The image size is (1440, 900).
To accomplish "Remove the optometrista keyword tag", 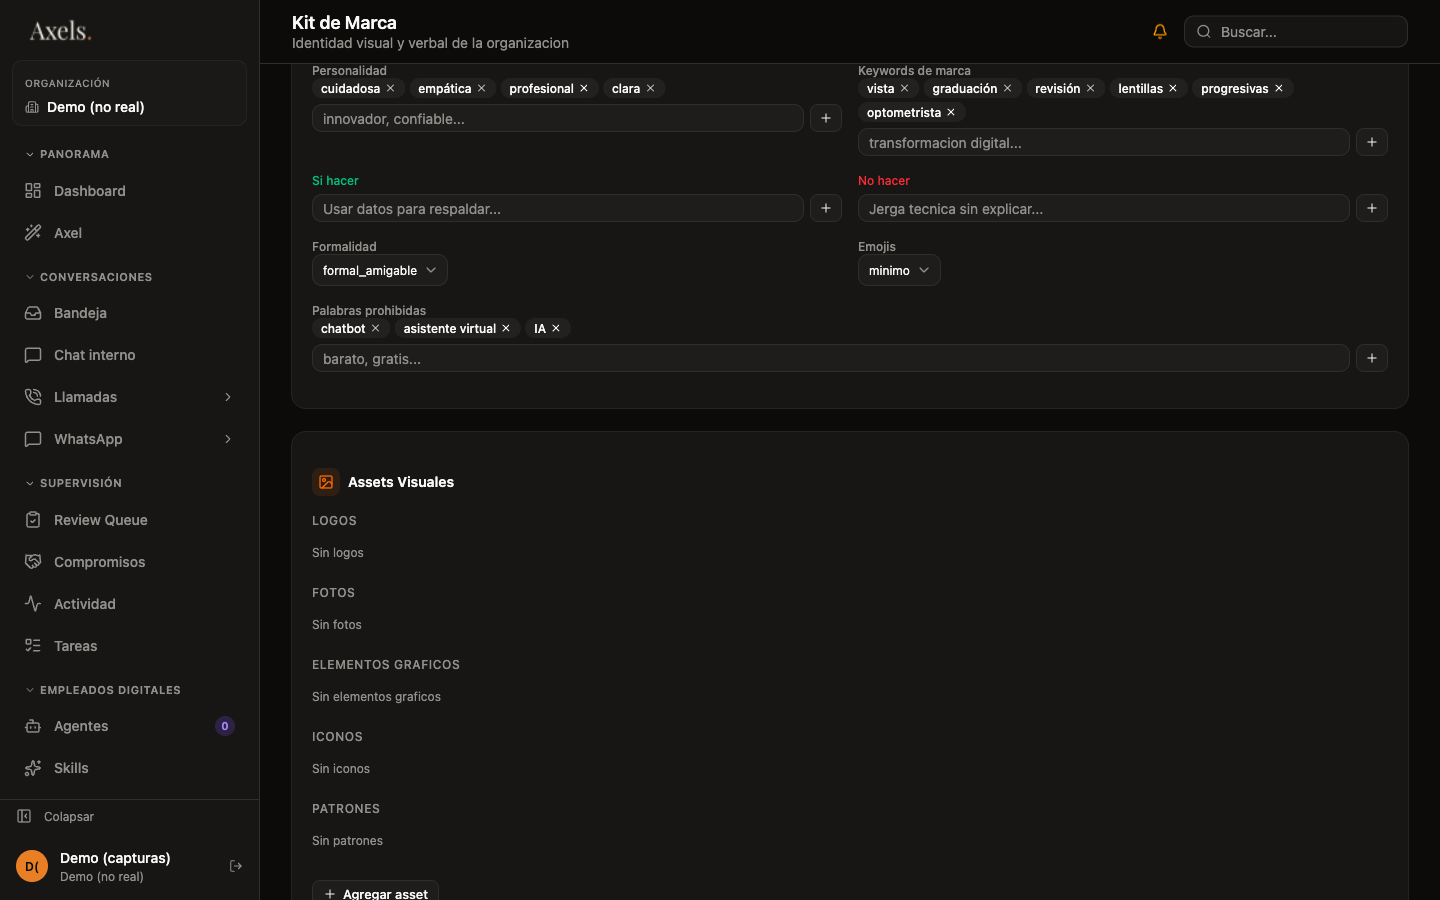I will (951, 112).
